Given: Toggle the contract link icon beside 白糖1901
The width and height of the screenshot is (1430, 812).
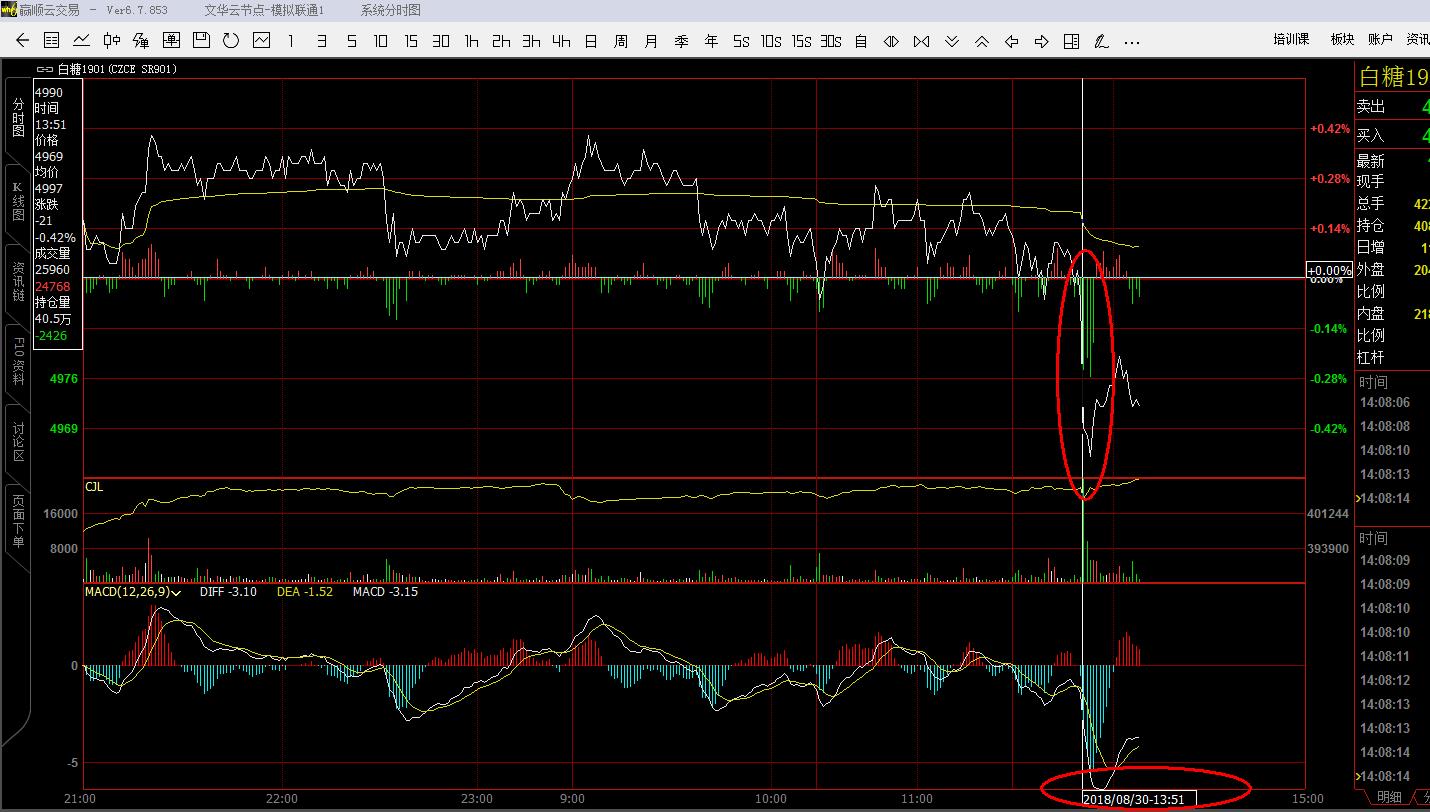Looking at the screenshot, I should tap(44, 69).
